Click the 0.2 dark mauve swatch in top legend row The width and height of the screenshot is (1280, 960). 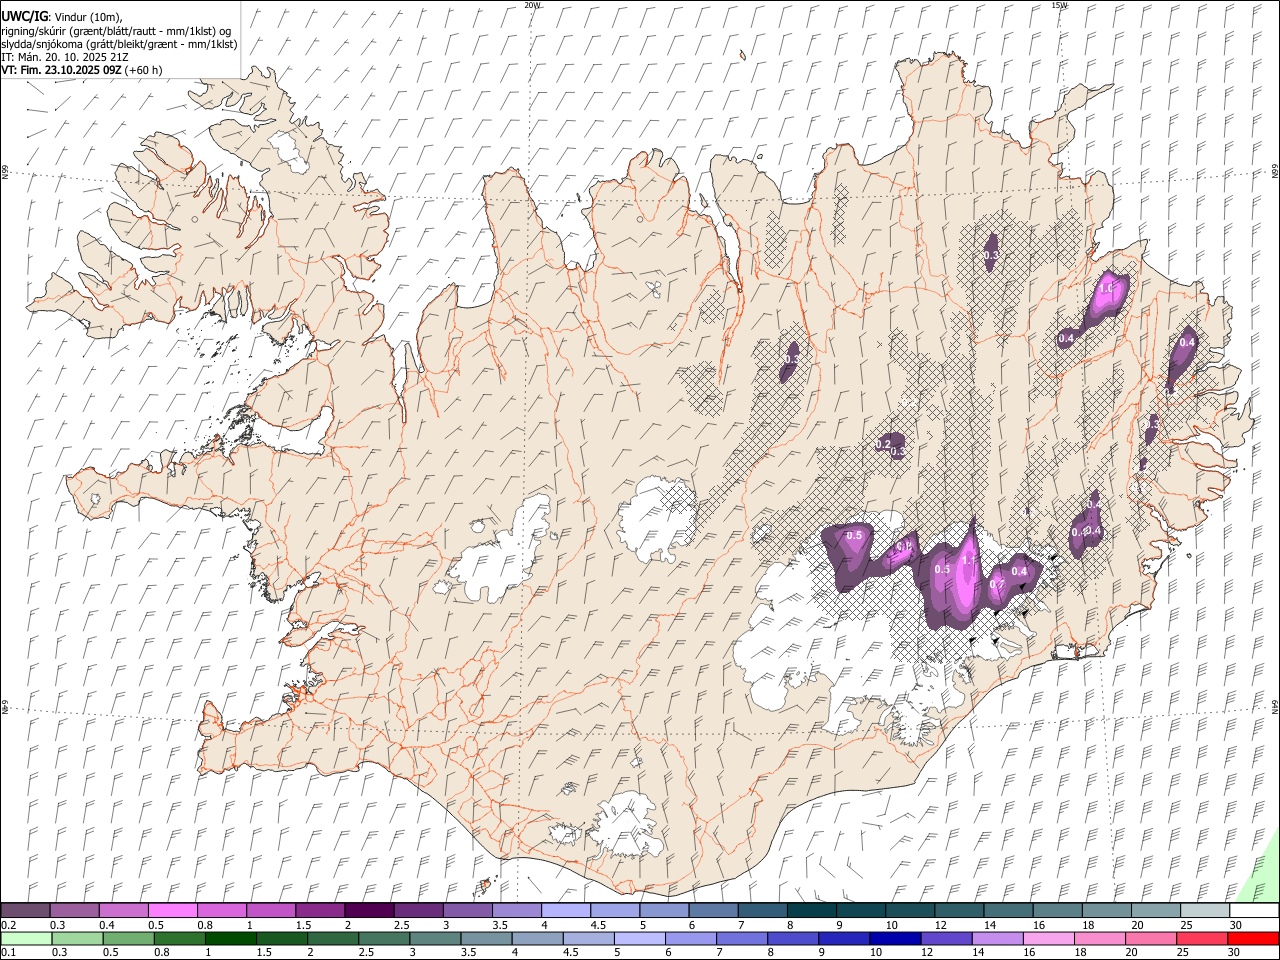coord(25,910)
